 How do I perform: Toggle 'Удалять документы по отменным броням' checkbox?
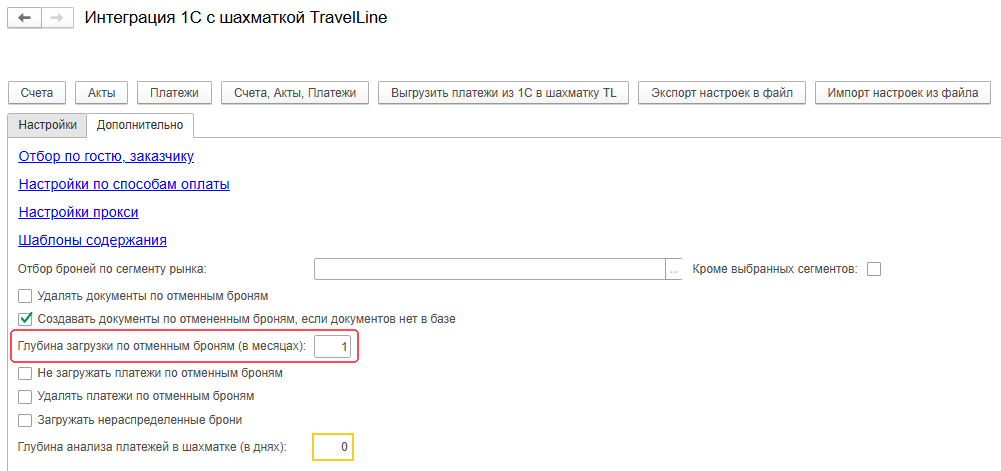click(x=26, y=296)
